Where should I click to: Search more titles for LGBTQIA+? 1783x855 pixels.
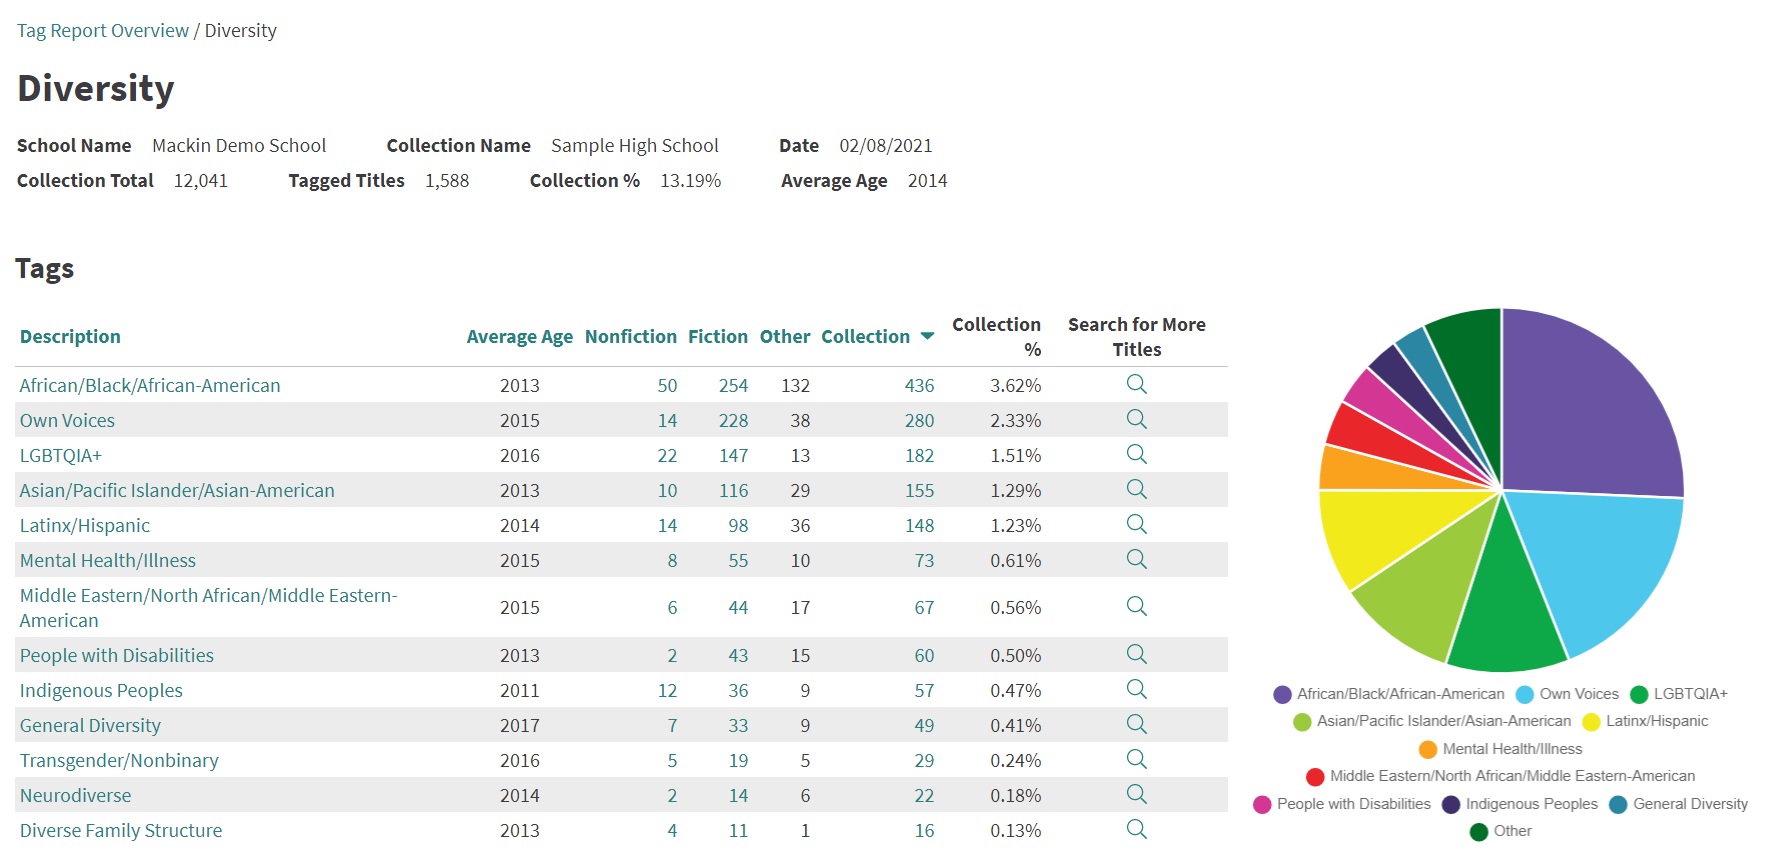tap(1136, 454)
